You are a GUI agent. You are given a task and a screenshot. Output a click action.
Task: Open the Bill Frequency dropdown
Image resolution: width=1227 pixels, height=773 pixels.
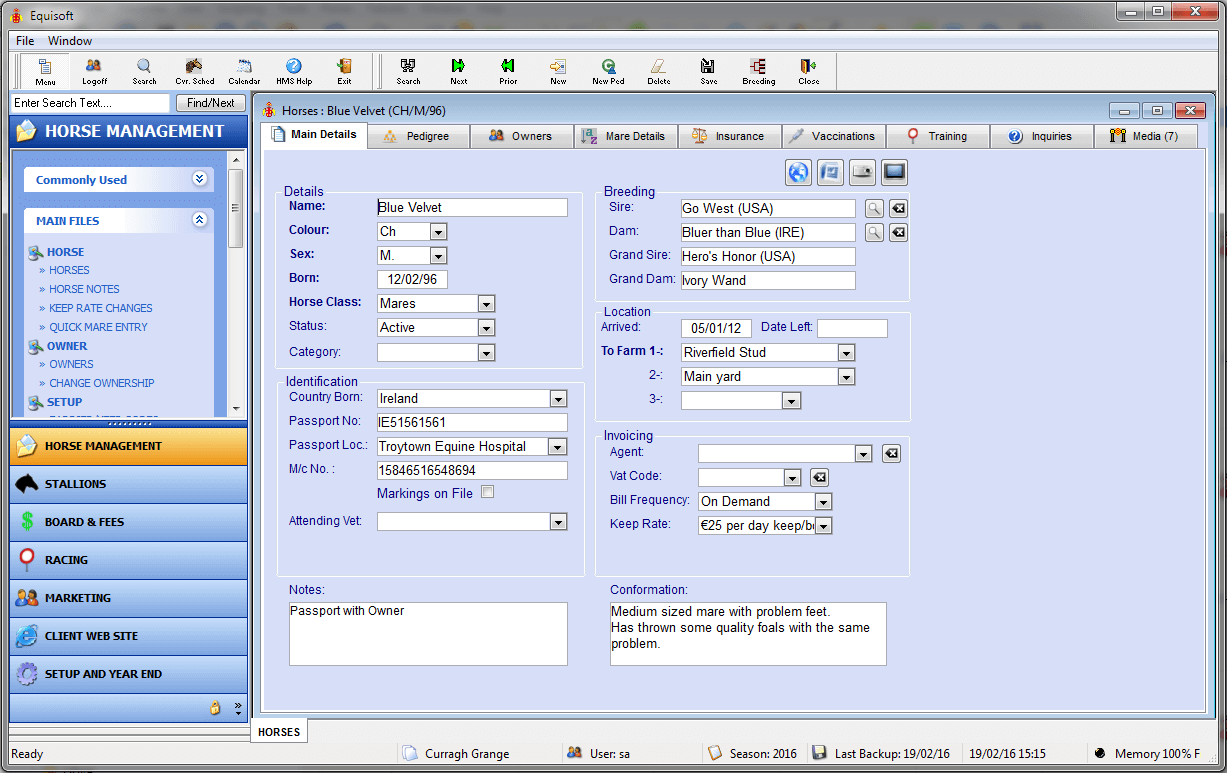click(824, 501)
